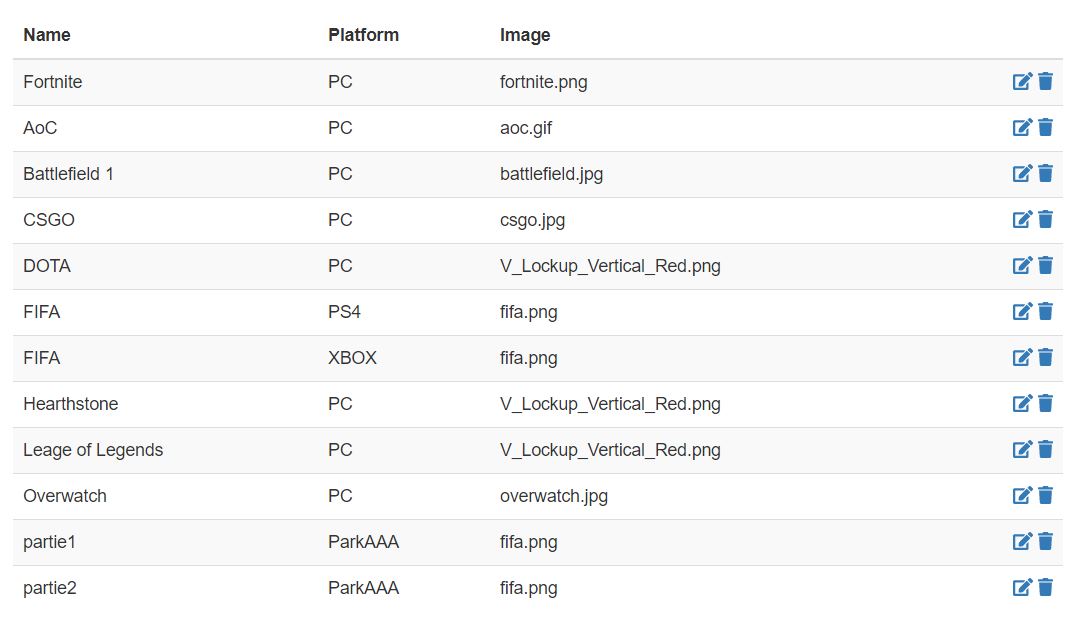Click the Image column header
This screenshot has width=1079, height=620.
pyautogui.click(x=525, y=35)
